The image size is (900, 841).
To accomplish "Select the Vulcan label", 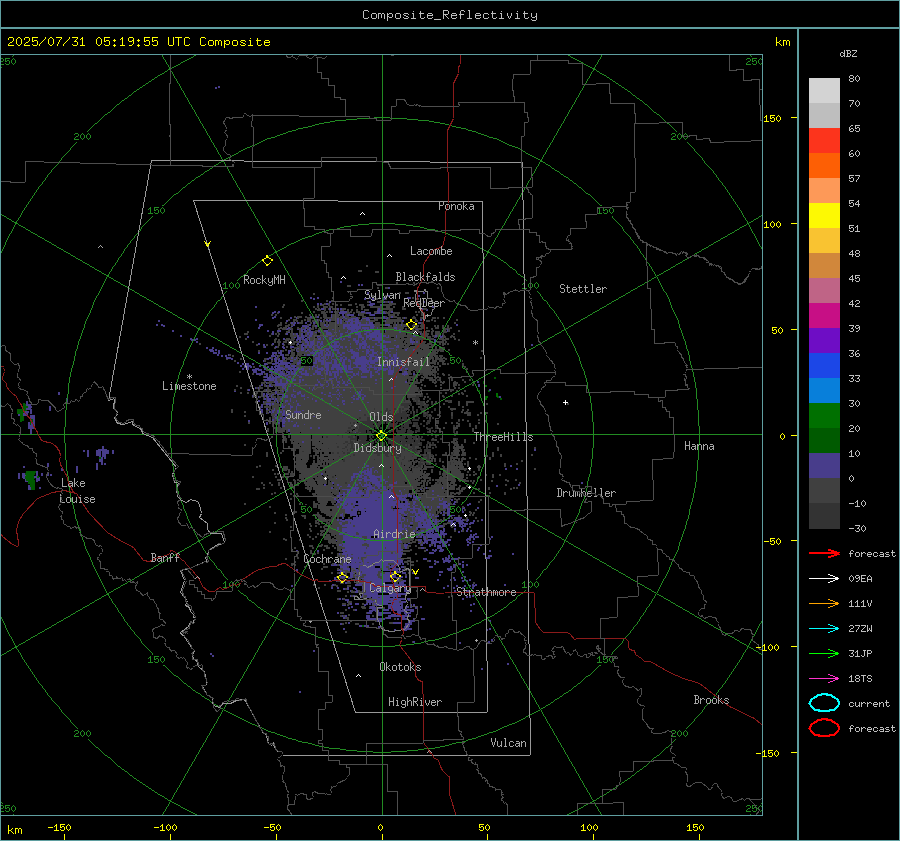I will [508, 743].
